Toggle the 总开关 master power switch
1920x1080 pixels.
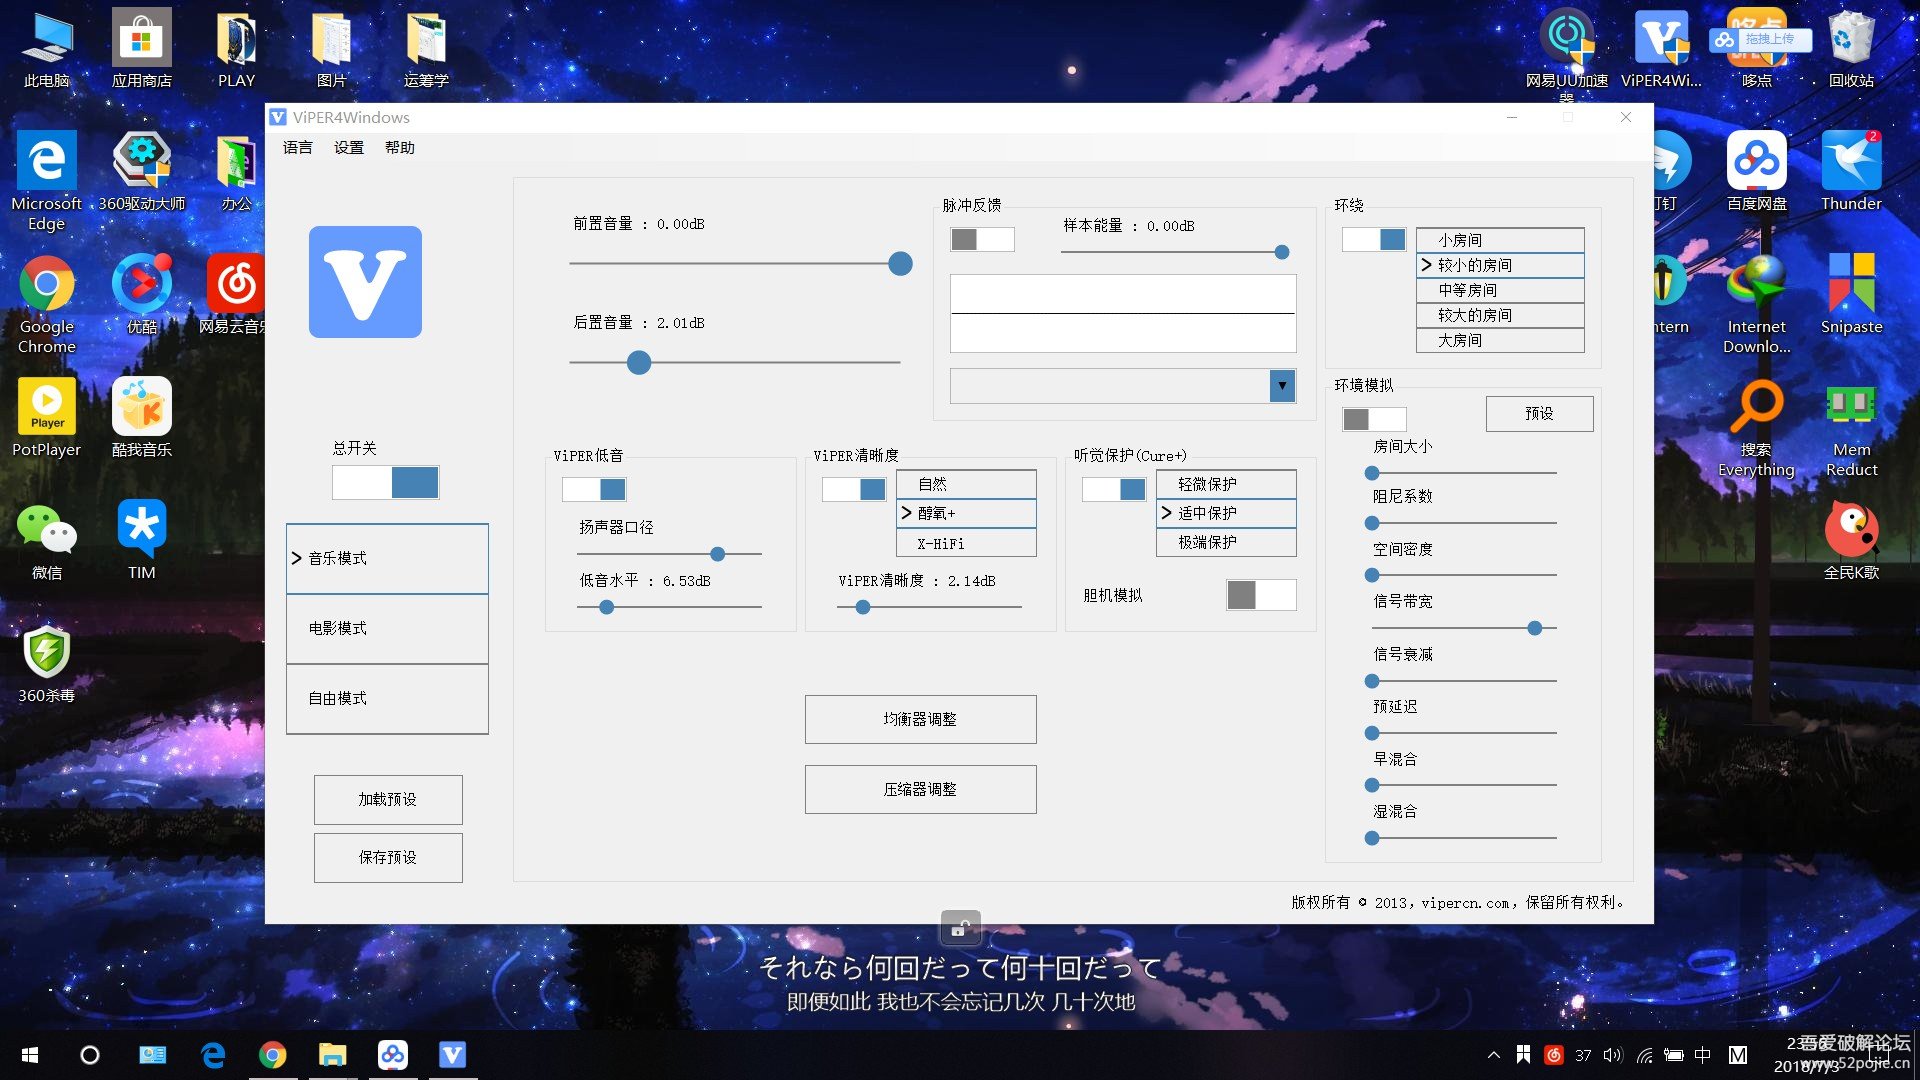pyautogui.click(x=385, y=483)
